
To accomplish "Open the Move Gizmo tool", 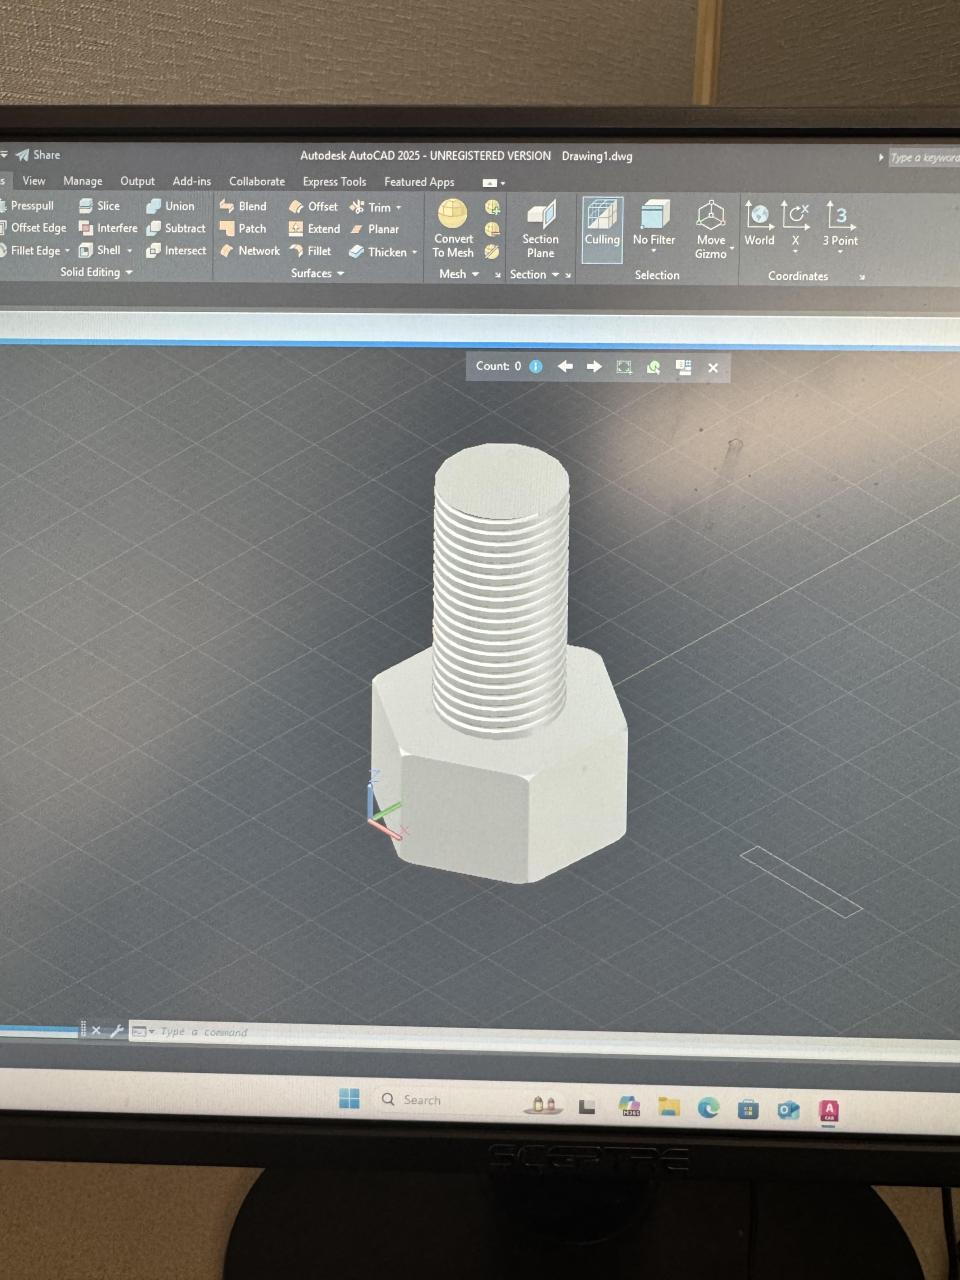I will pos(711,229).
